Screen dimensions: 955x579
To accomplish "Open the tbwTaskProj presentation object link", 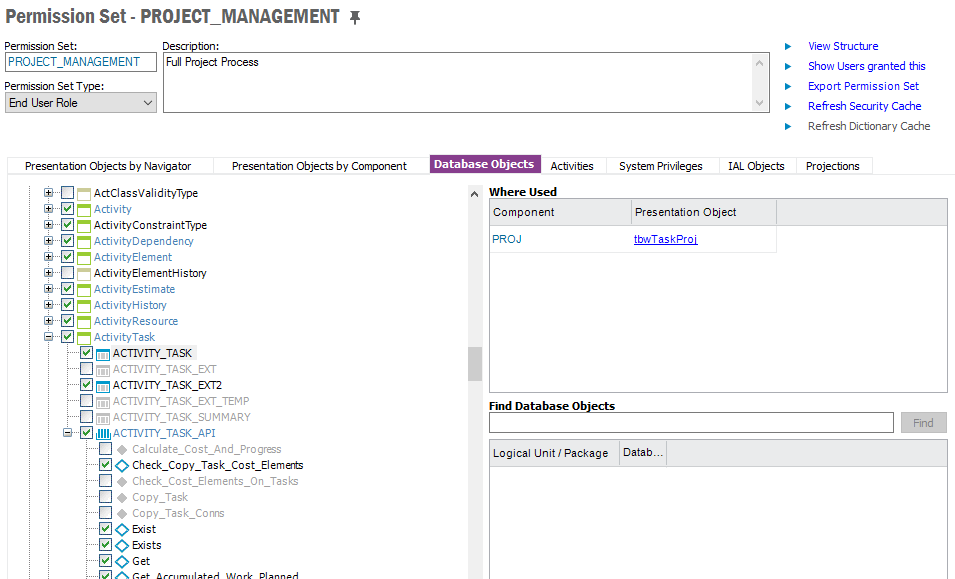I will (x=665, y=239).
